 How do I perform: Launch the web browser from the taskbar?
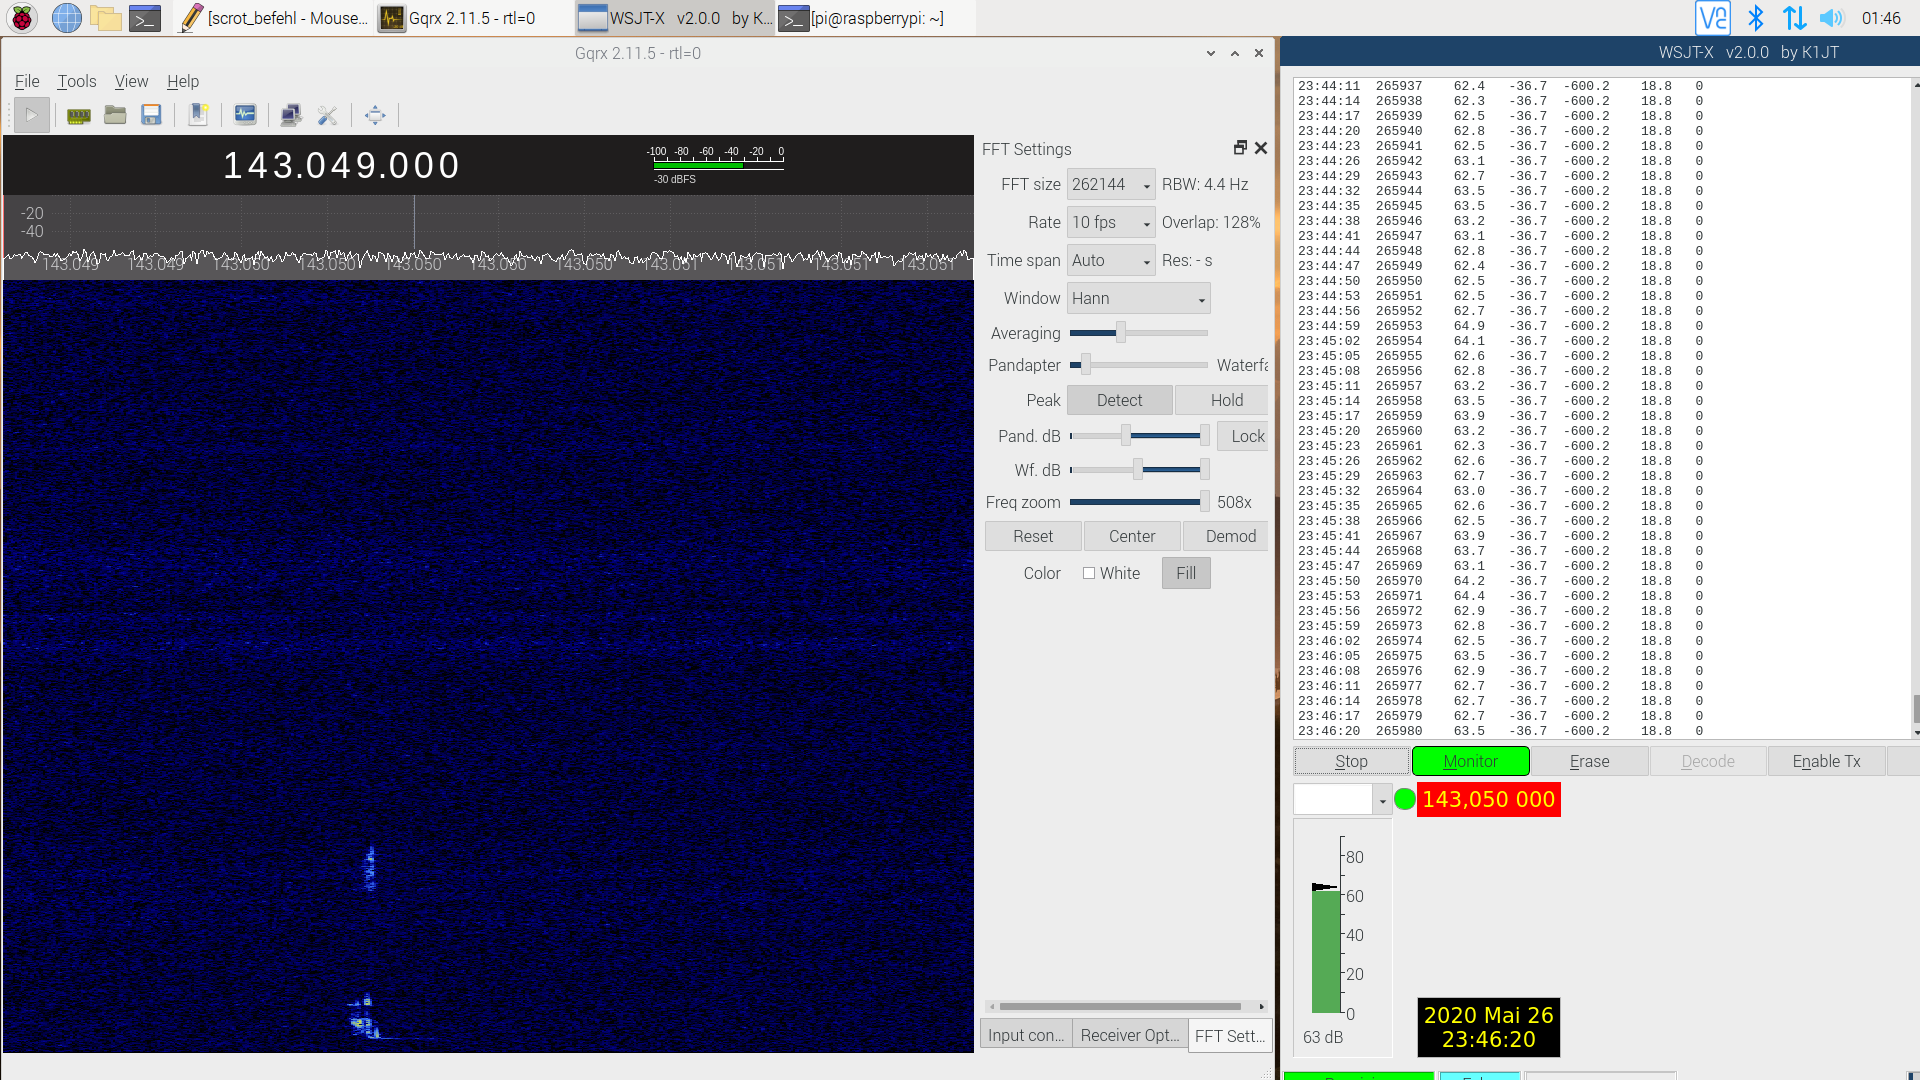[66, 18]
